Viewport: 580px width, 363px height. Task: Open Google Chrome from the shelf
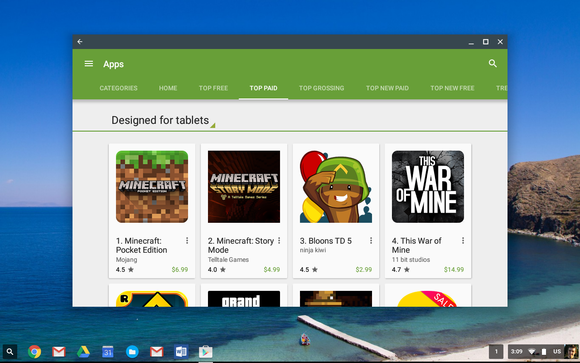click(x=34, y=352)
